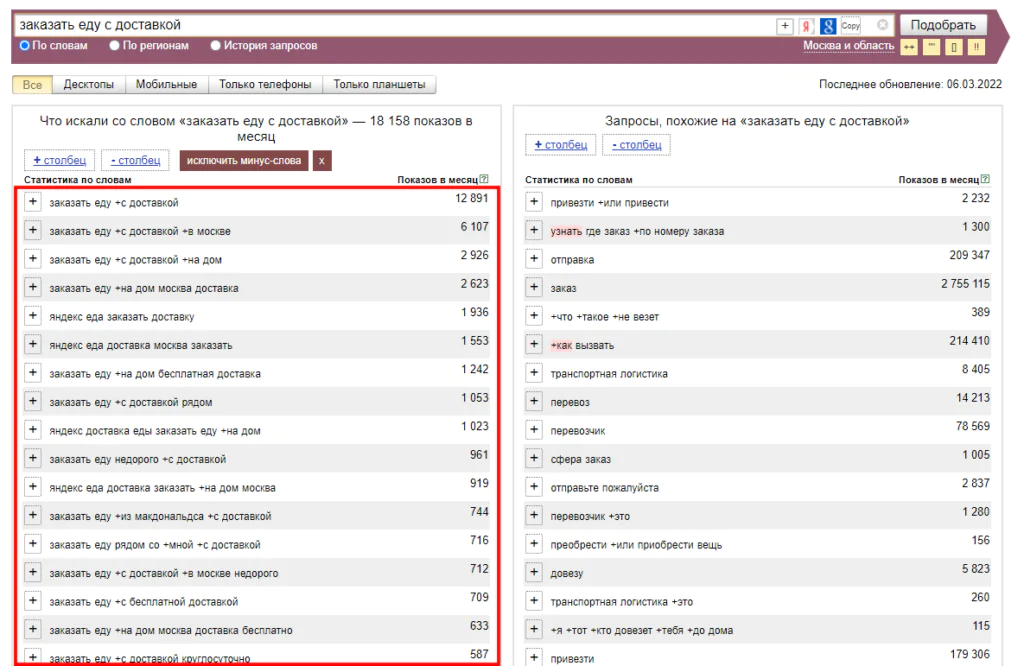Add similar query отправка with plus

click(534, 259)
